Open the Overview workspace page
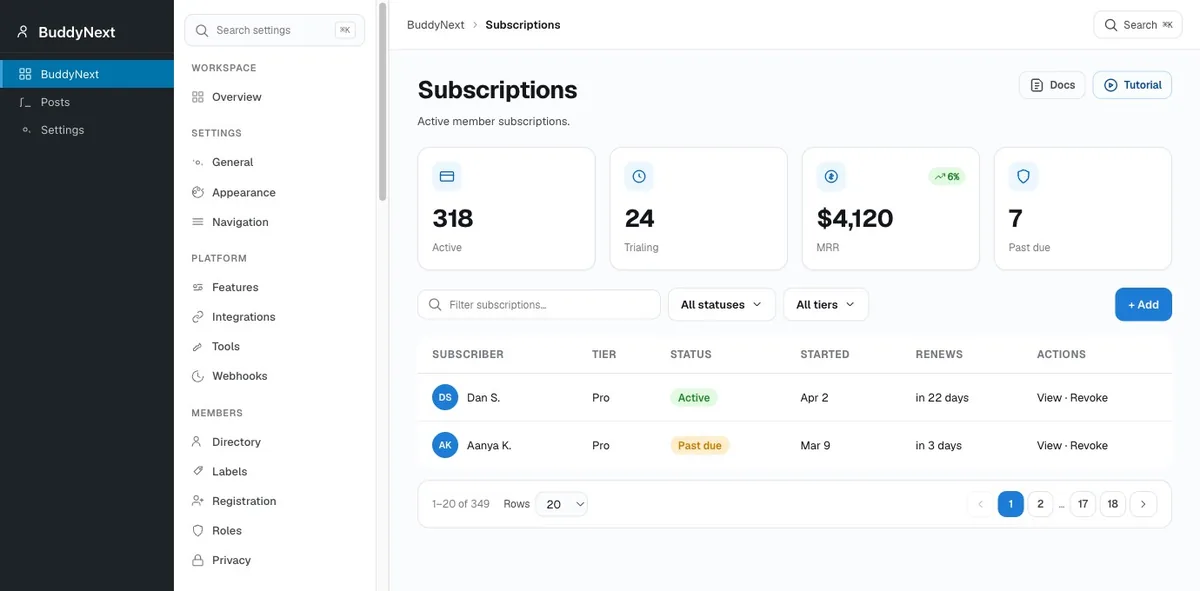 coord(236,97)
